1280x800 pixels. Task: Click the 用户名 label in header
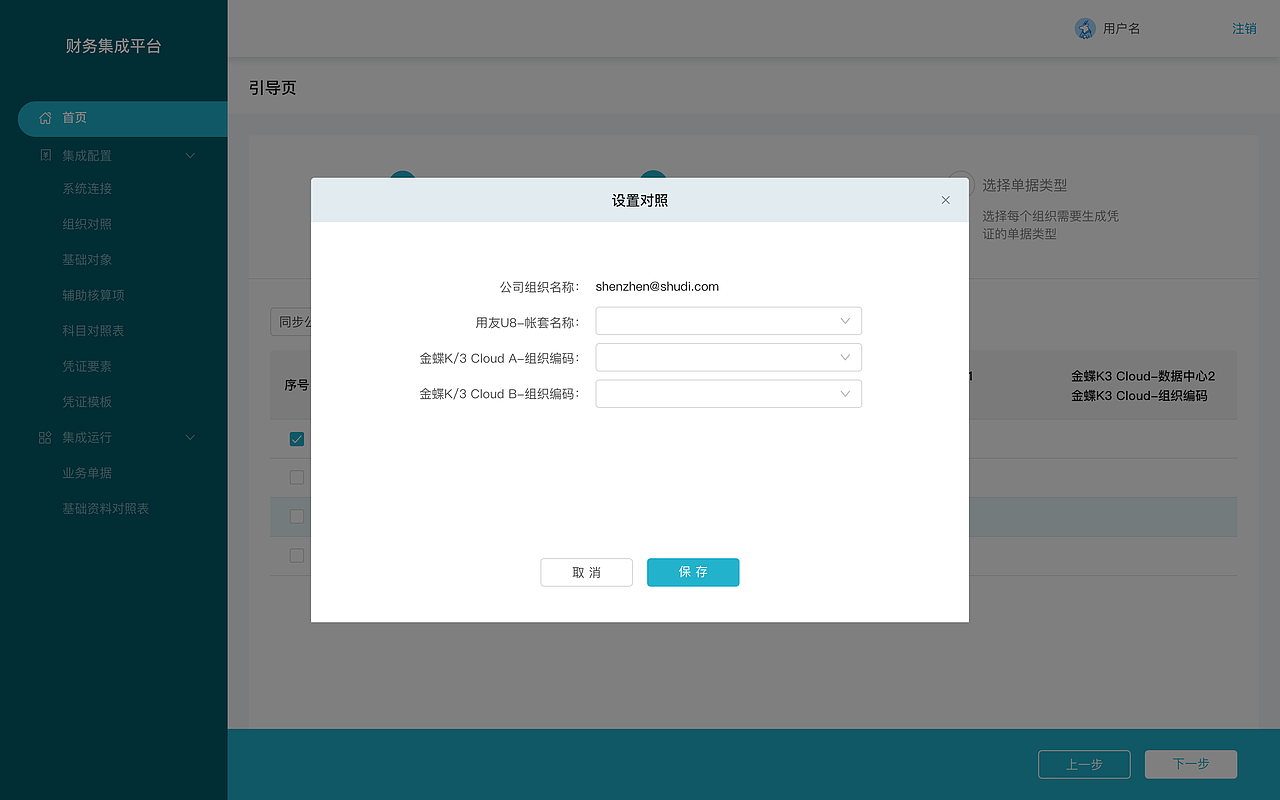1122,29
